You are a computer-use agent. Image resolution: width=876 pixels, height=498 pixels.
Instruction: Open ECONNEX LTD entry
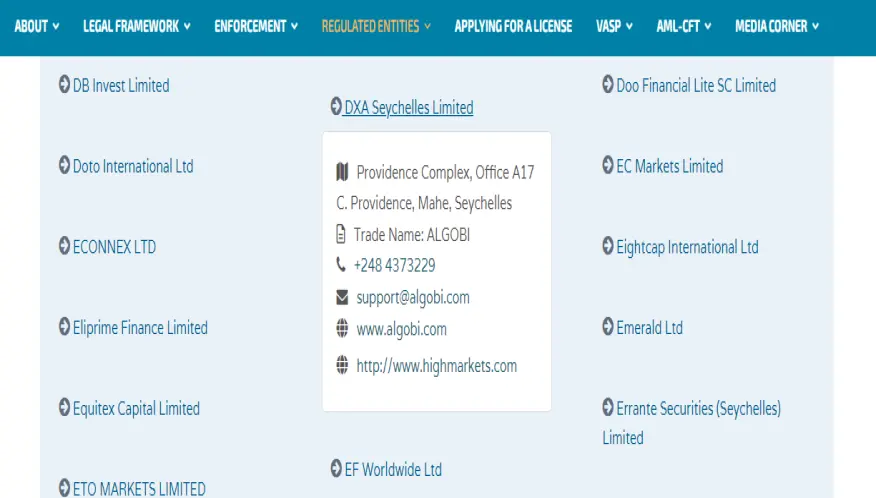point(115,247)
